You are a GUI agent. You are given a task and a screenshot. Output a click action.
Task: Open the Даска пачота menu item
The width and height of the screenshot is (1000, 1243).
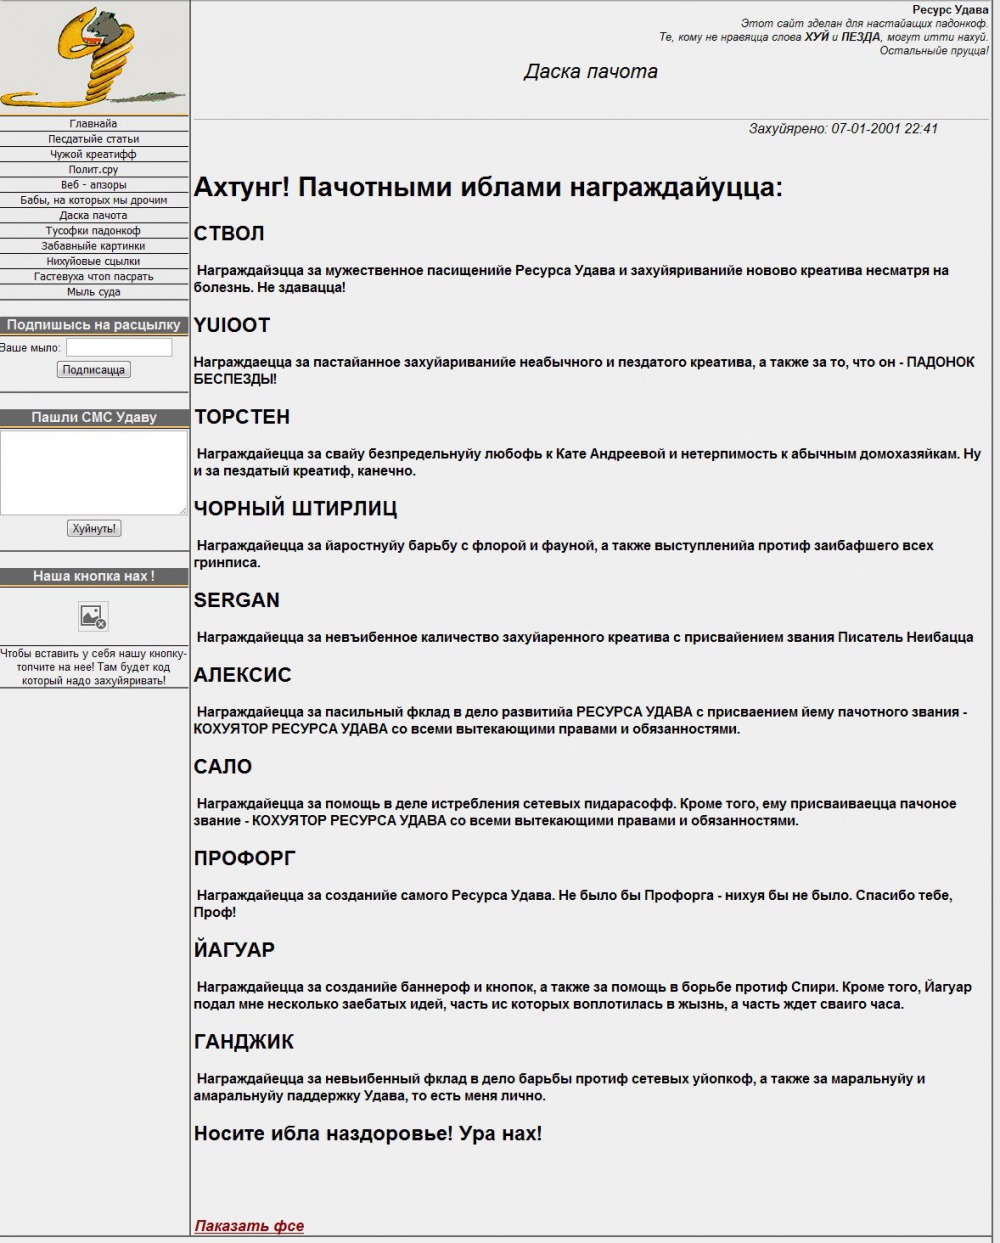[93, 215]
